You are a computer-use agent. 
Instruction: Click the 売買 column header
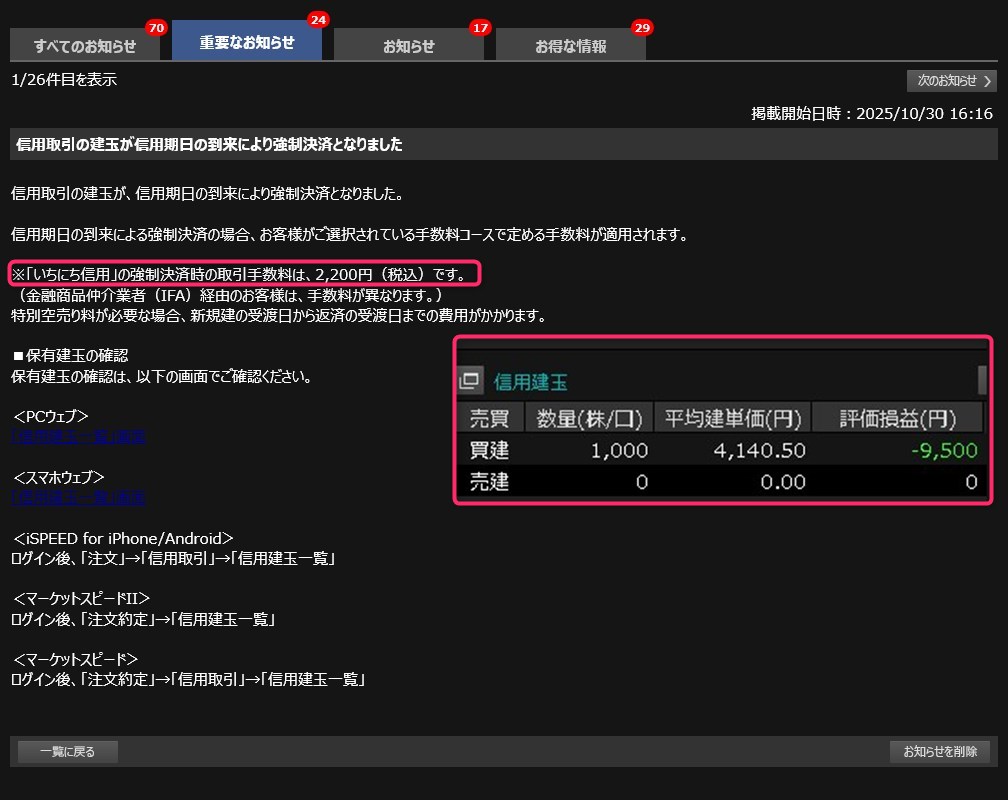[x=489, y=418]
